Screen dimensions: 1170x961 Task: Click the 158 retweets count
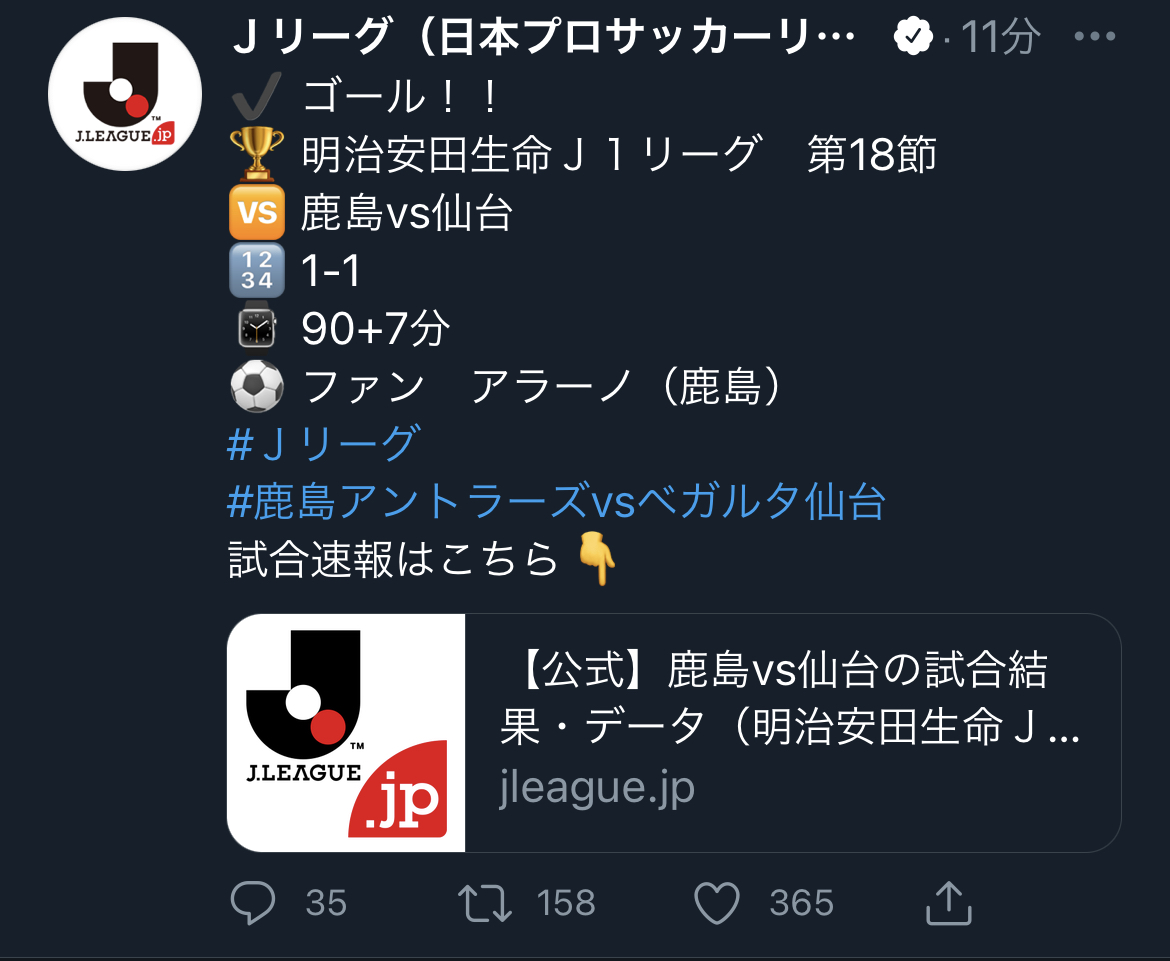click(x=566, y=903)
